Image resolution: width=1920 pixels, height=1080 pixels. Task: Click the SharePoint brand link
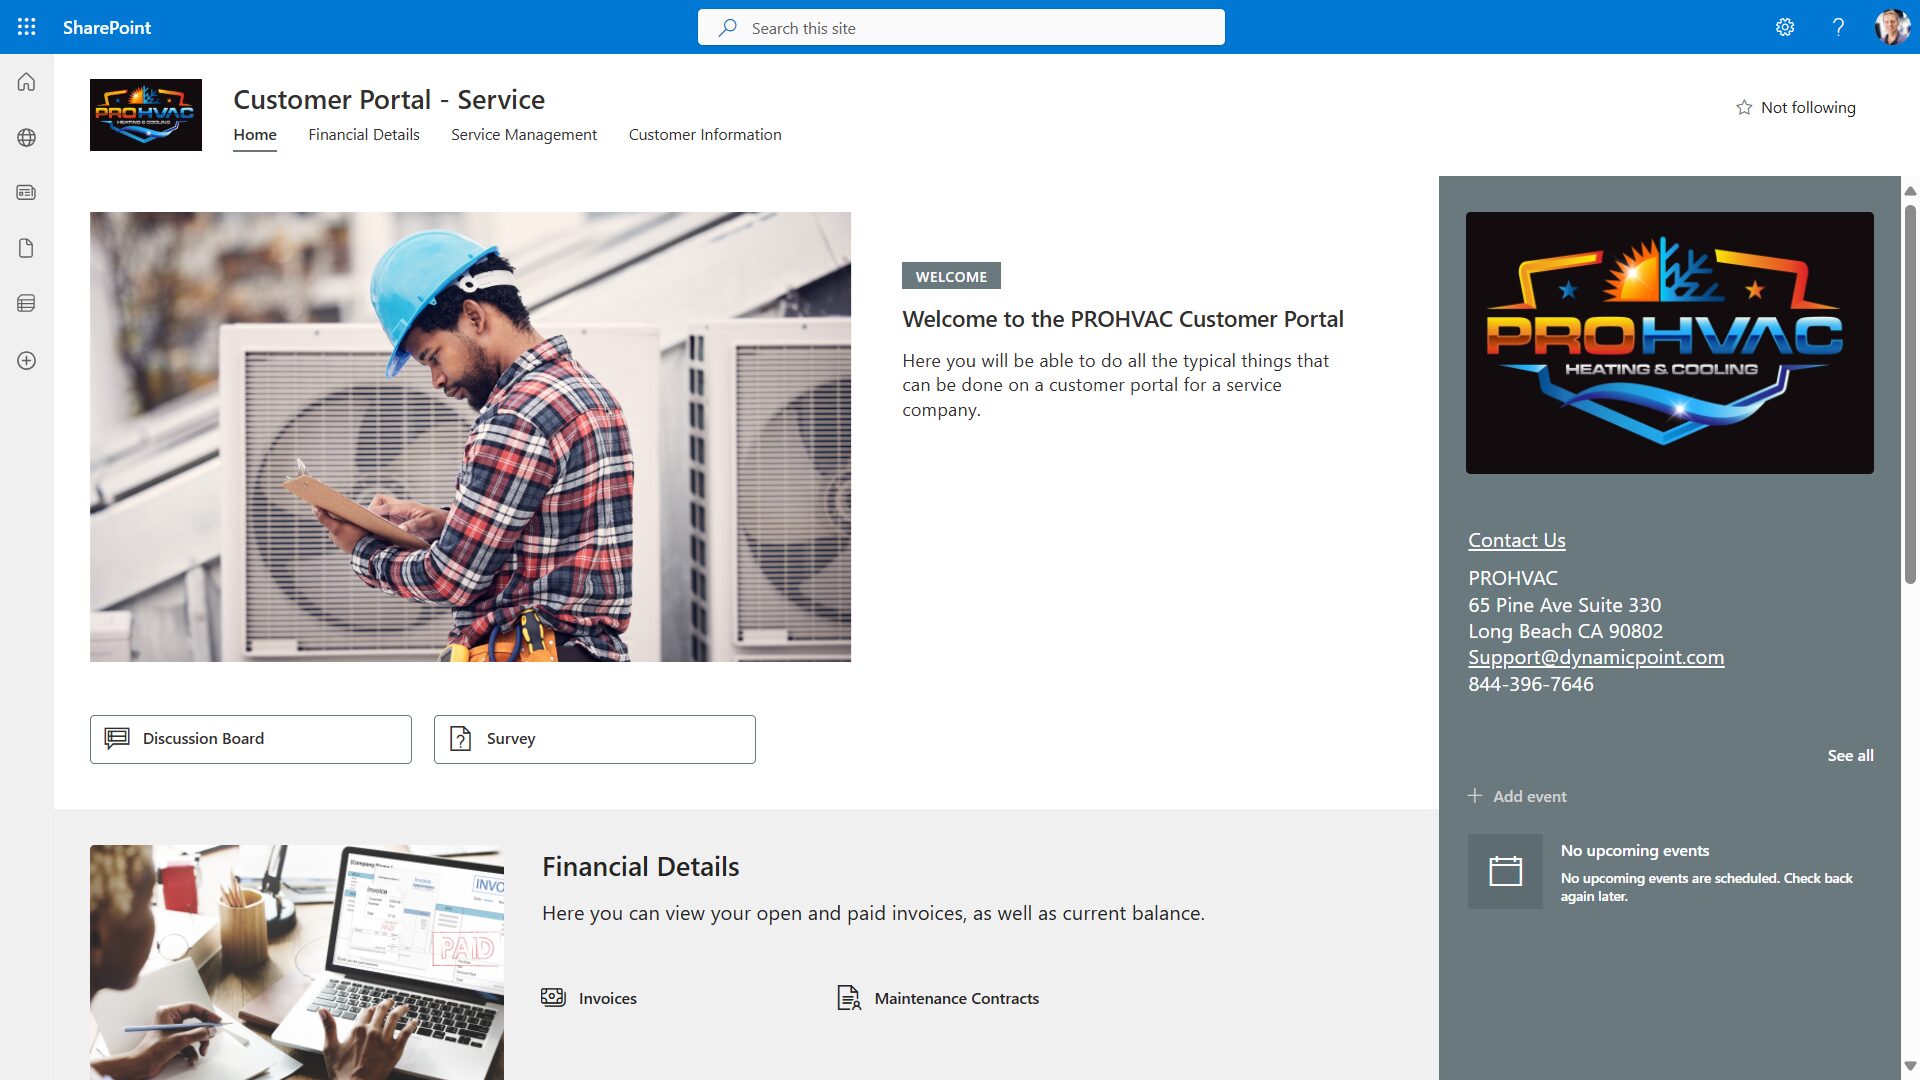coord(107,27)
